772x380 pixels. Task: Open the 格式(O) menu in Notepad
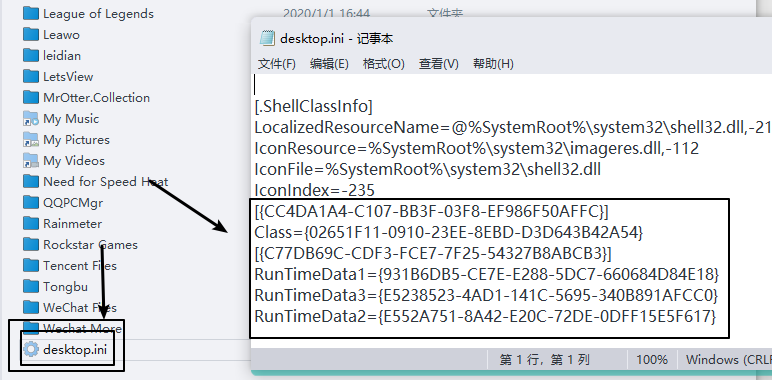pyautogui.click(x=384, y=64)
